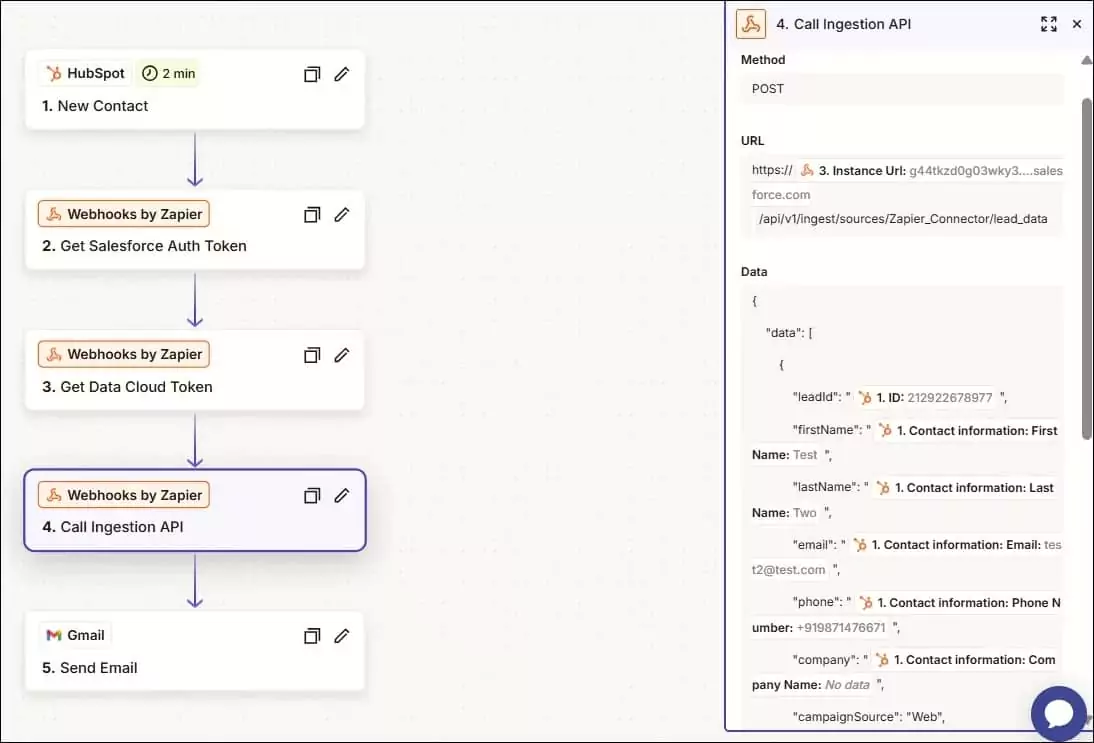Screen dimensions: 1094x743
Task: Click the panel's vertical scrollbar thumb
Action: click(x=1086, y=269)
